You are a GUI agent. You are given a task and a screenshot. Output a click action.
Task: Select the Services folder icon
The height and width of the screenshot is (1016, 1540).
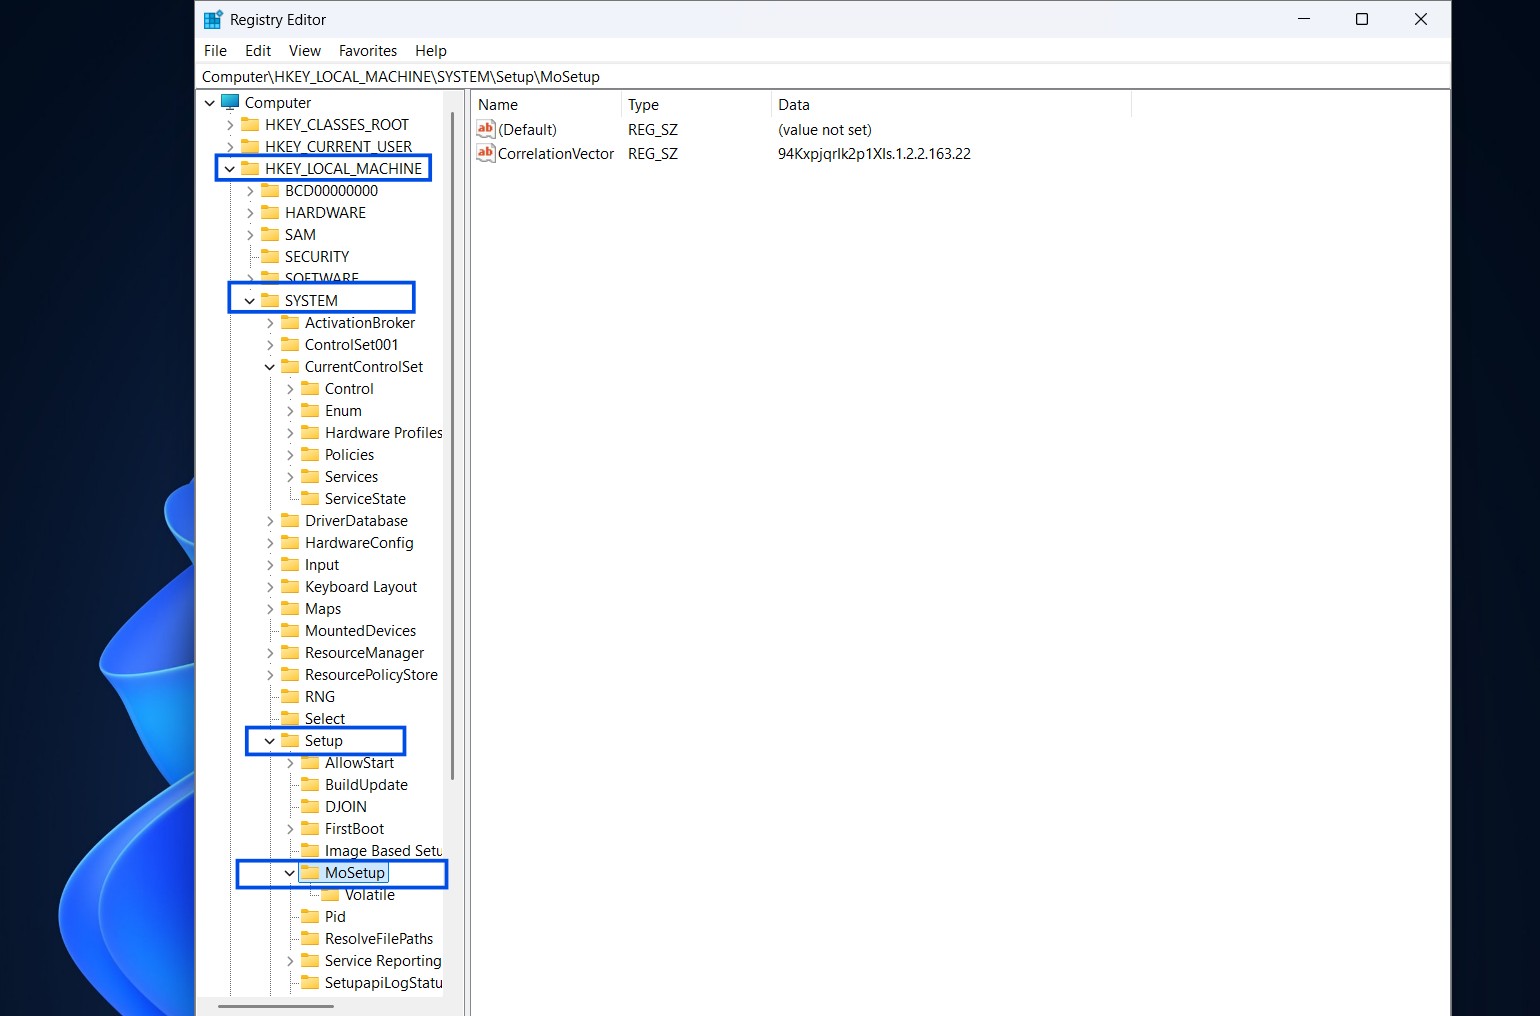click(x=311, y=477)
